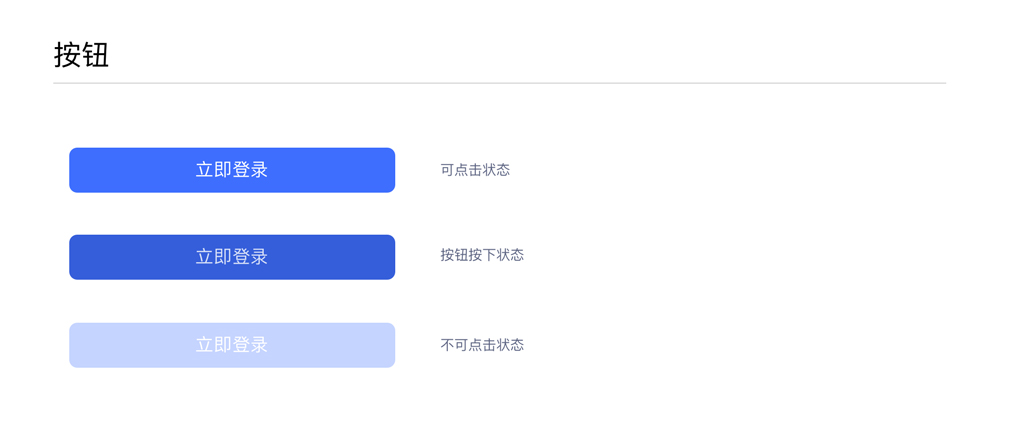The image size is (1024, 436).
Task: Click the pressed-state login button in middle
Action: coord(232,257)
